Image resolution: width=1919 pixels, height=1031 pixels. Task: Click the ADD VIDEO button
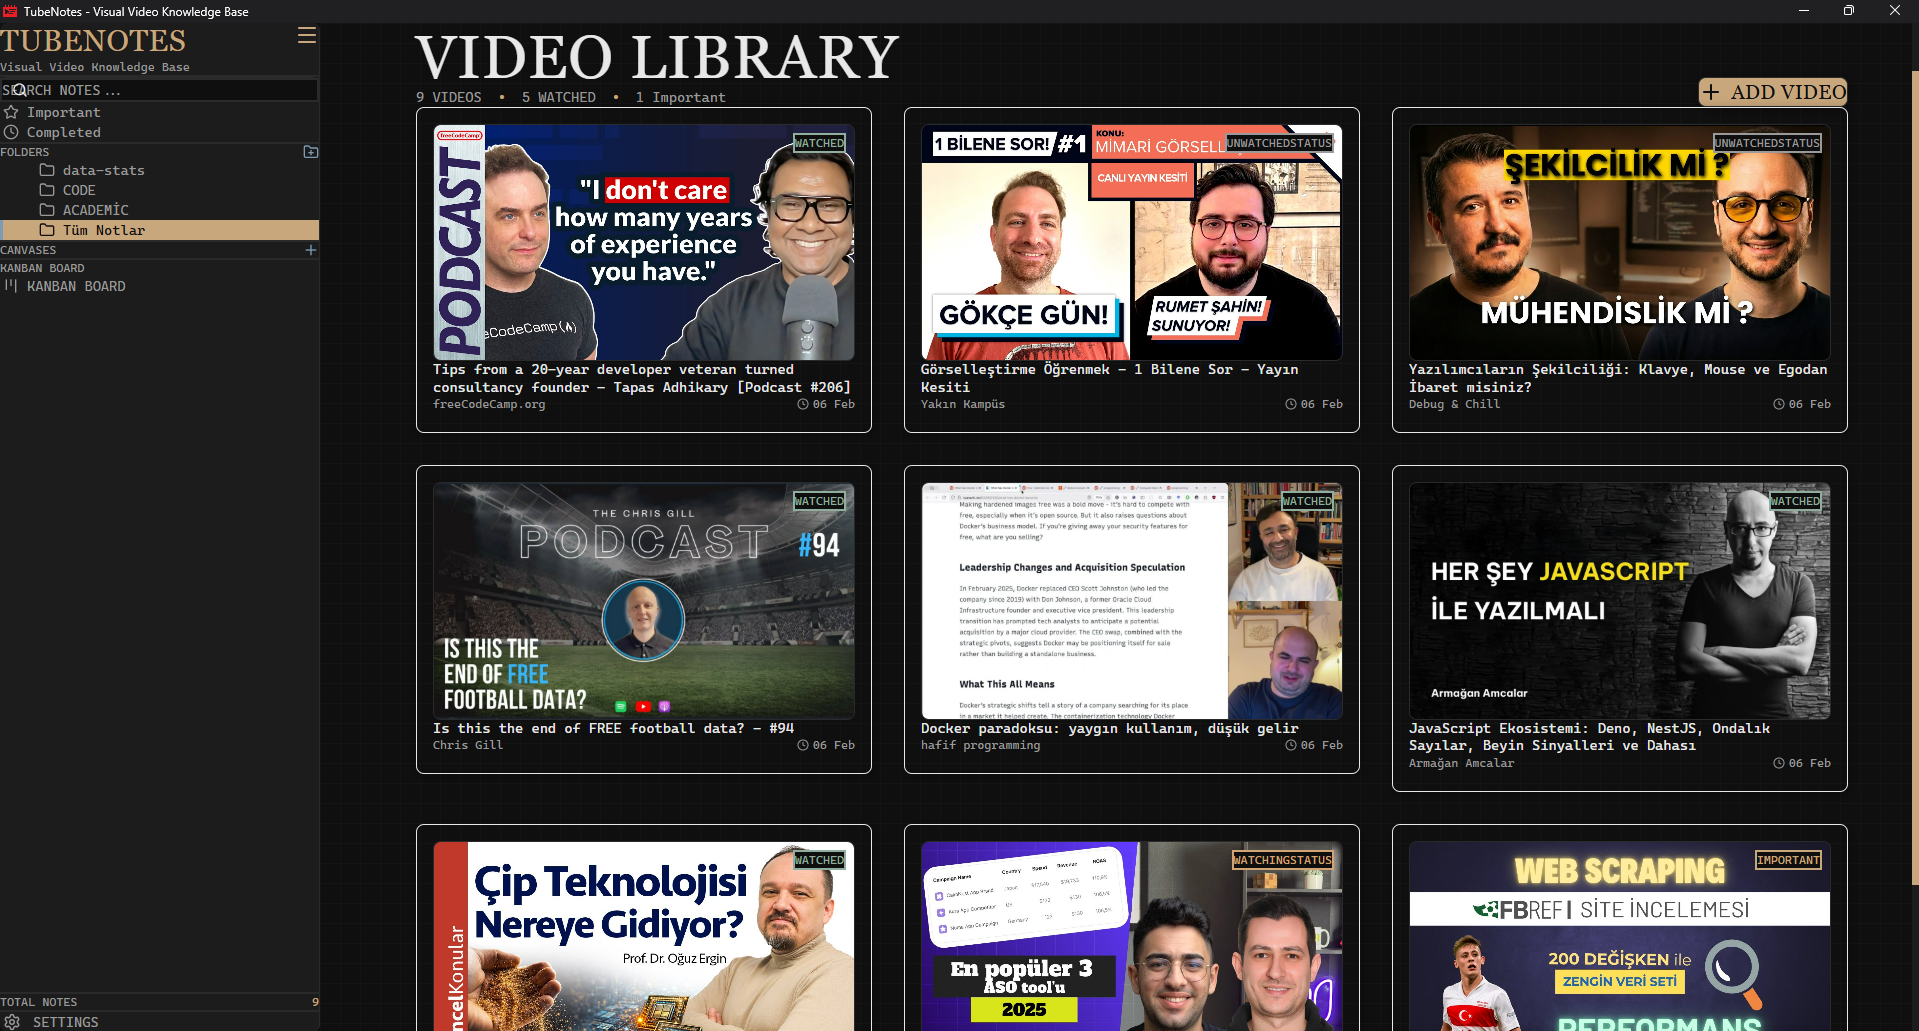tap(1771, 92)
